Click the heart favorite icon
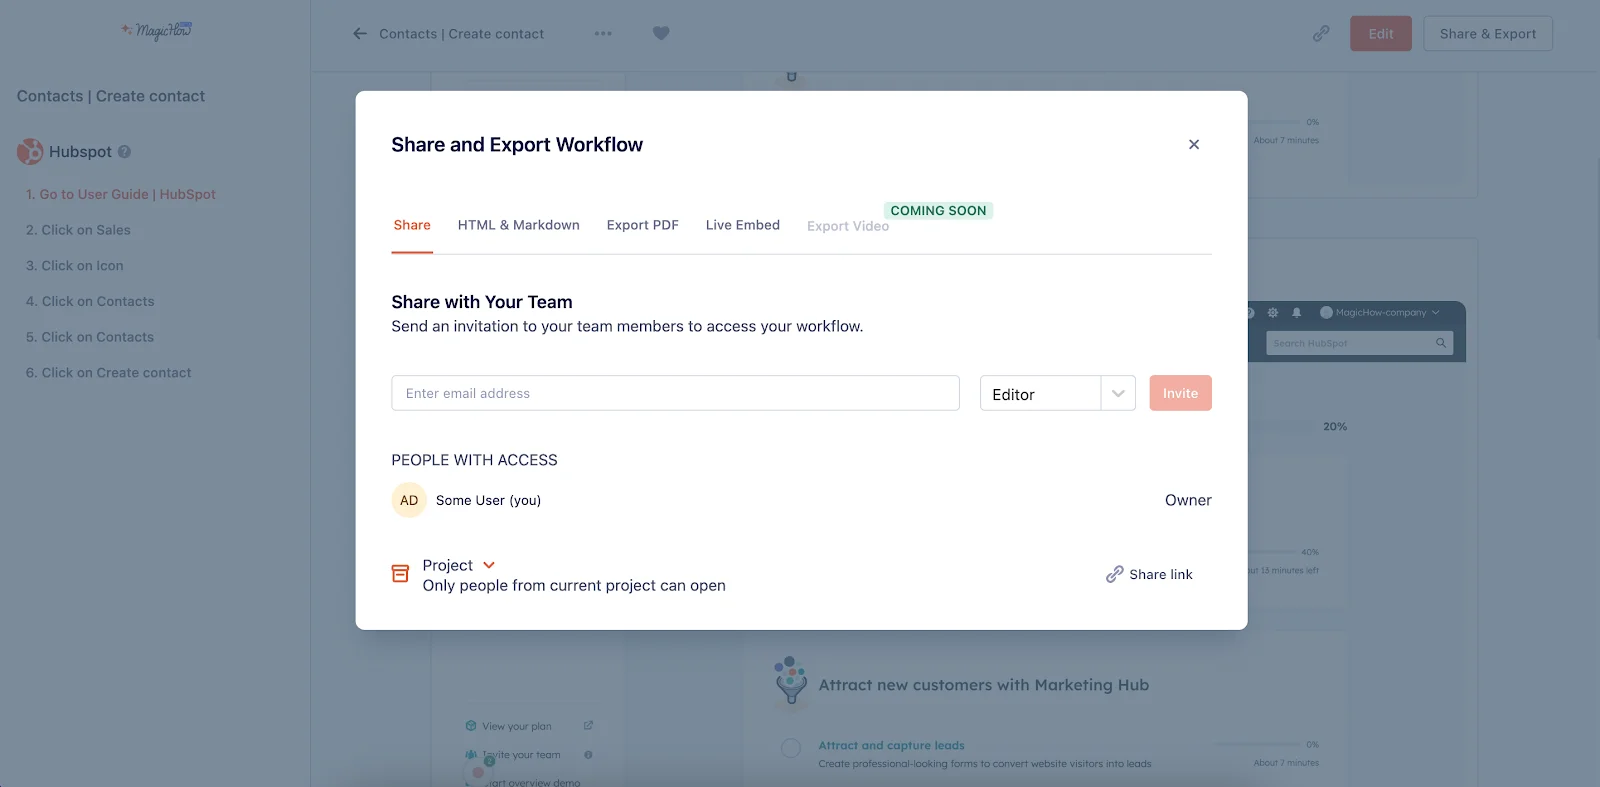Viewport: 1600px width, 787px height. [661, 33]
